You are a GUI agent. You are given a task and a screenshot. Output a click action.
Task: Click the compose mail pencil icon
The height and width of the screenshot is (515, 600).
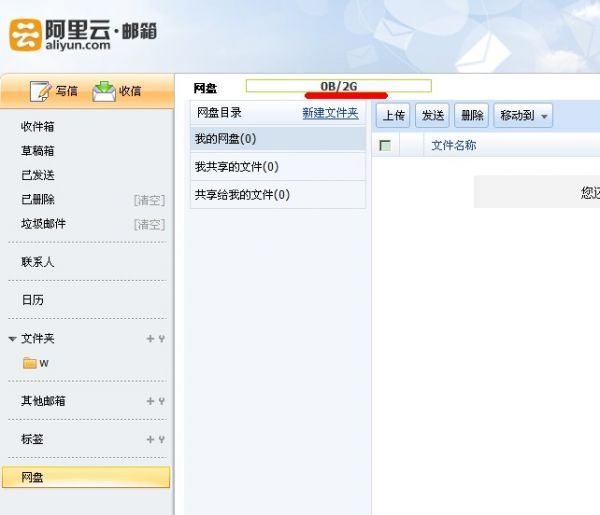pos(41,91)
